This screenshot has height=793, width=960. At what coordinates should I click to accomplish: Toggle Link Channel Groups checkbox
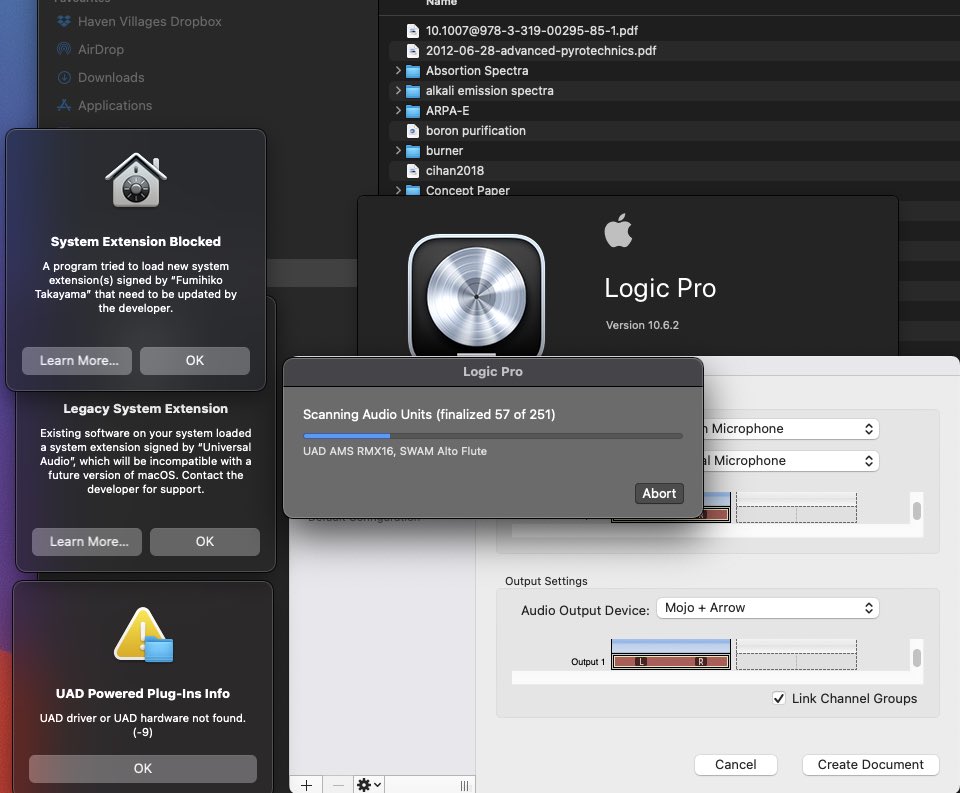coord(779,698)
